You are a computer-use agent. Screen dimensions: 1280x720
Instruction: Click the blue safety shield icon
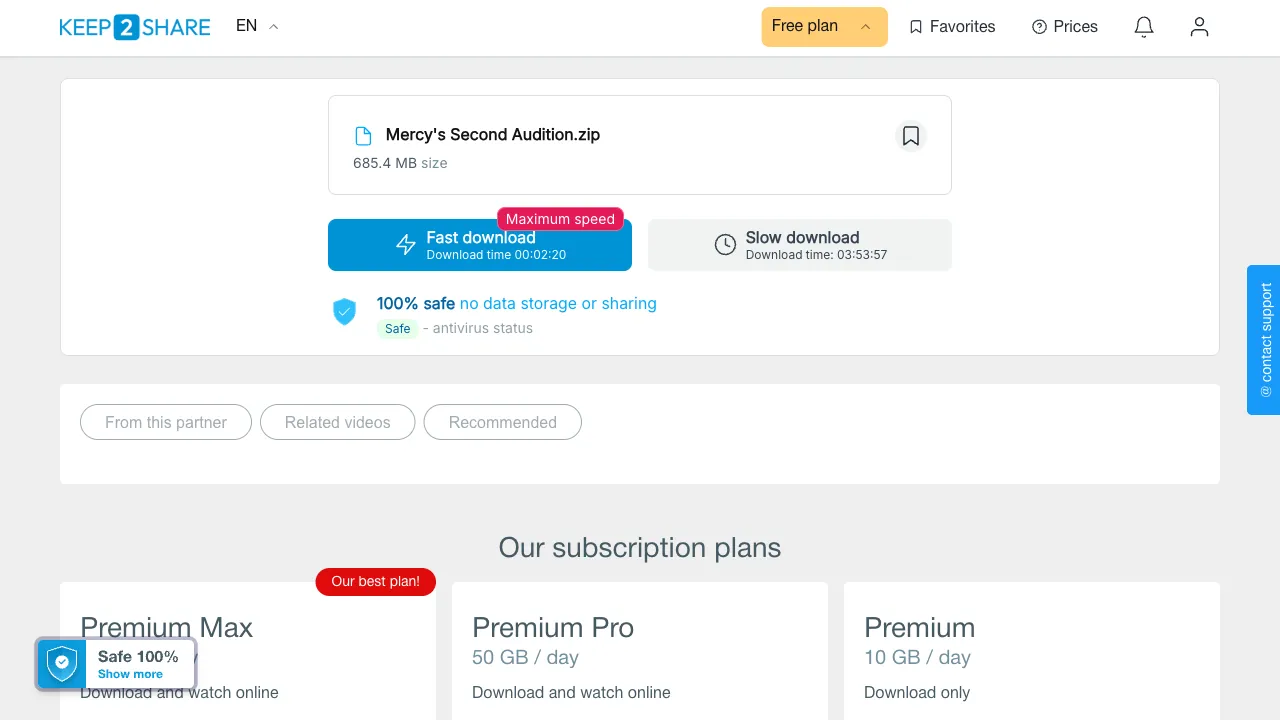(x=344, y=312)
